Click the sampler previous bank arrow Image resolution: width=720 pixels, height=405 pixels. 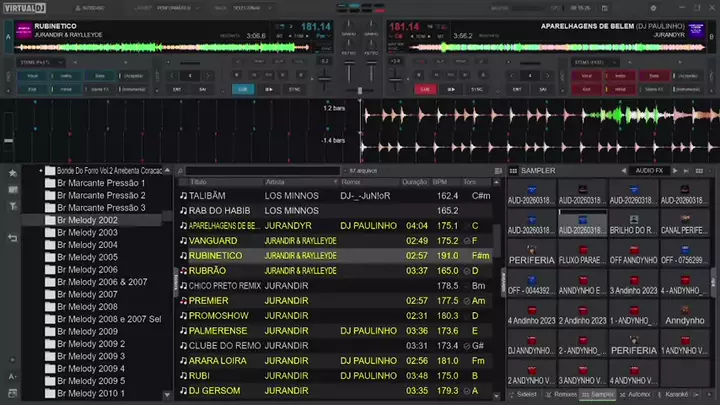(624, 171)
